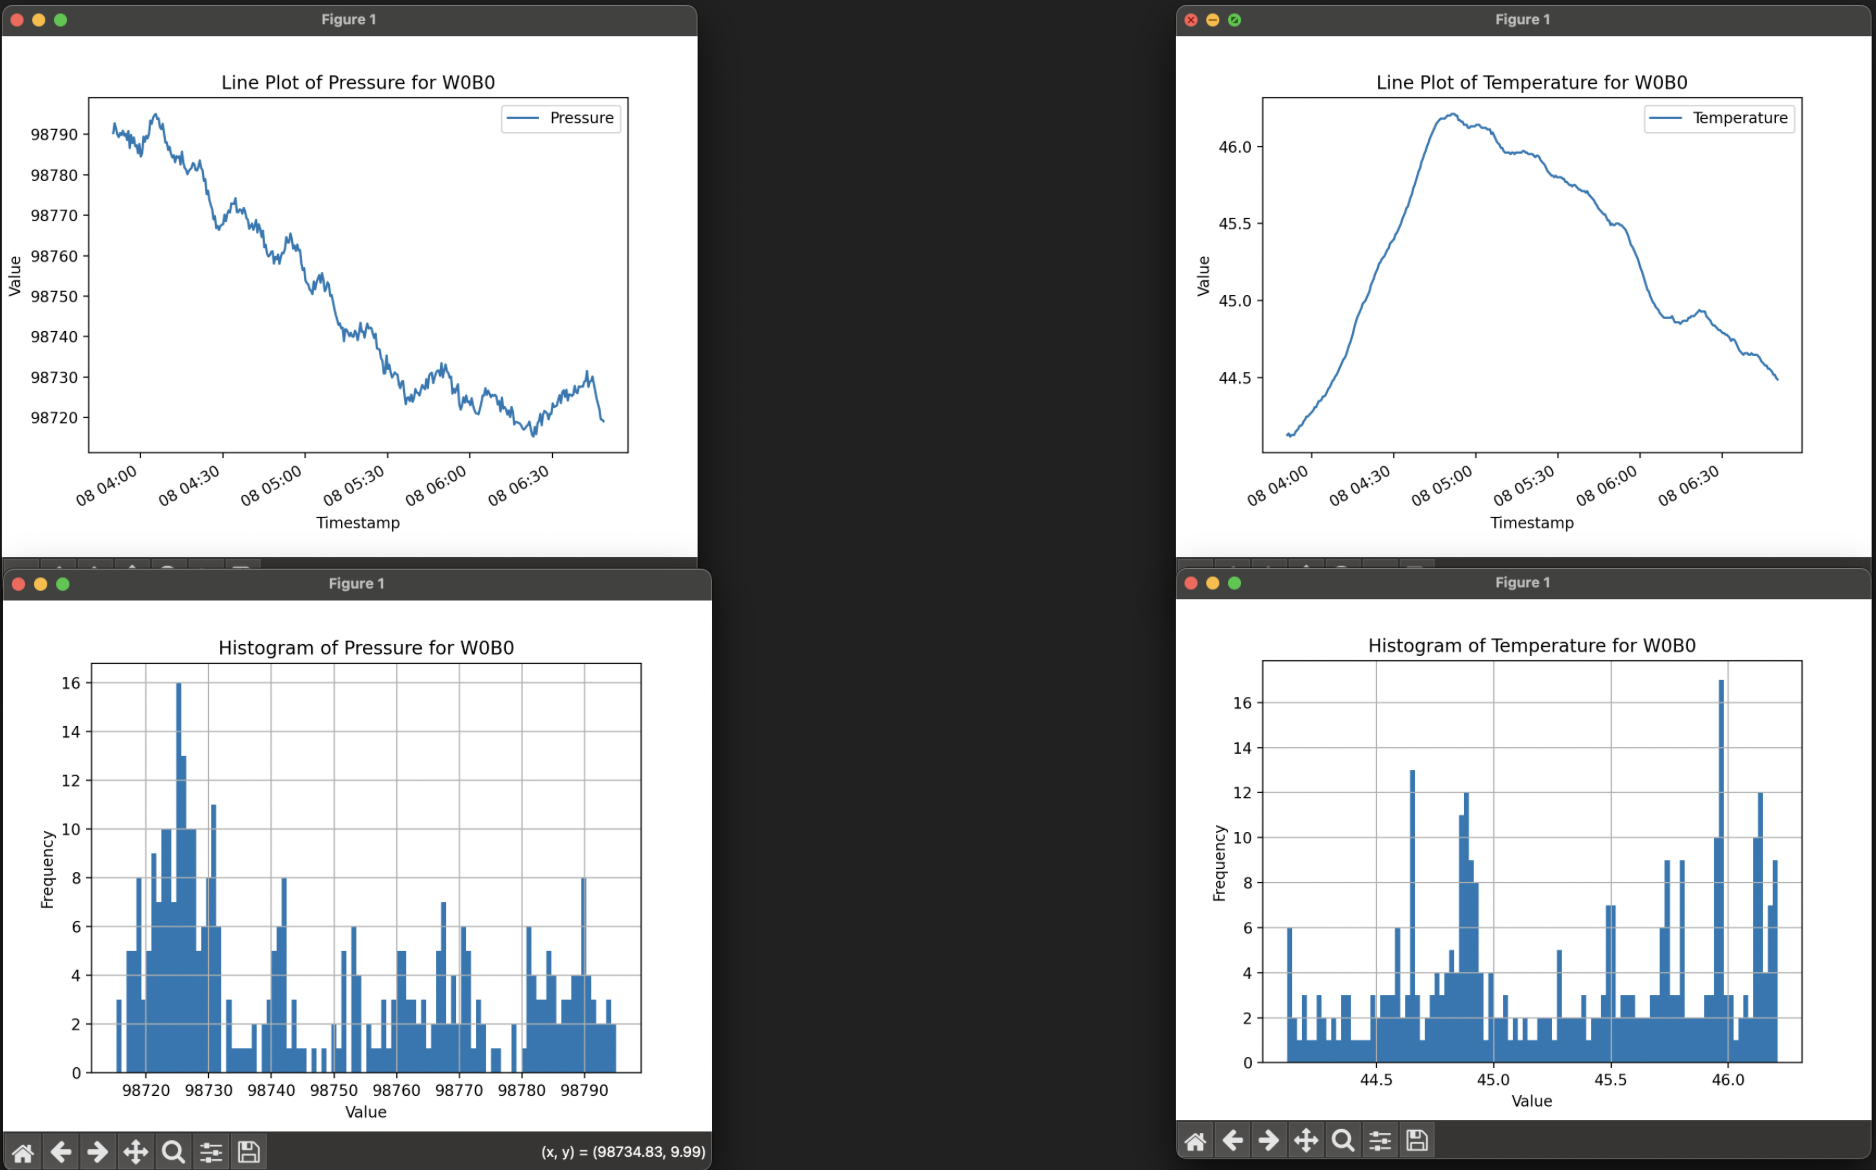The height and width of the screenshot is (1170, 1876).
Task: Click Frequency axis label in Temperature histogram
Action: (x=1219, y=863)
